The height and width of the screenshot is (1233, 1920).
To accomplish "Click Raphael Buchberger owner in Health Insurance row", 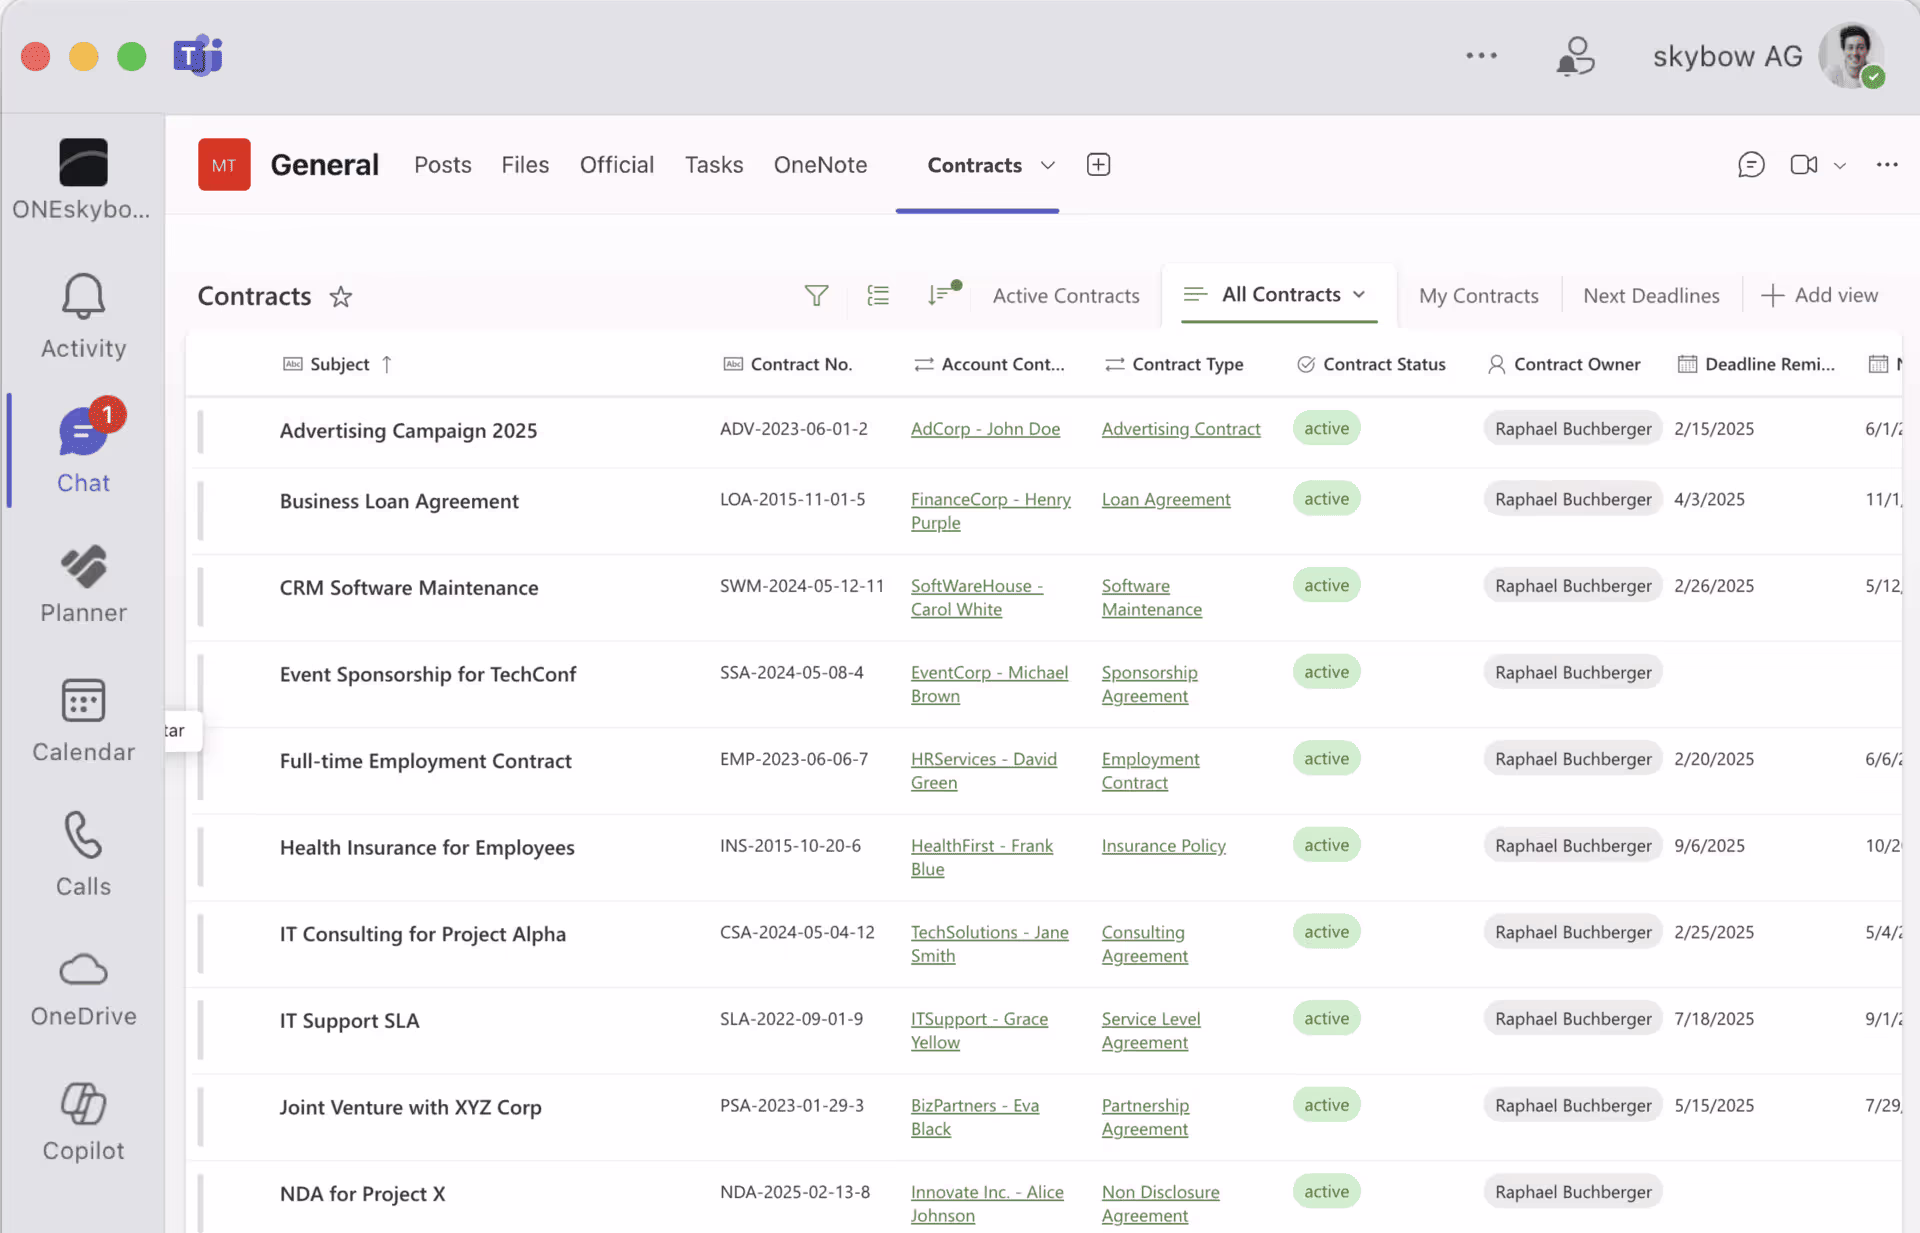I will (x=1573, y=846).
